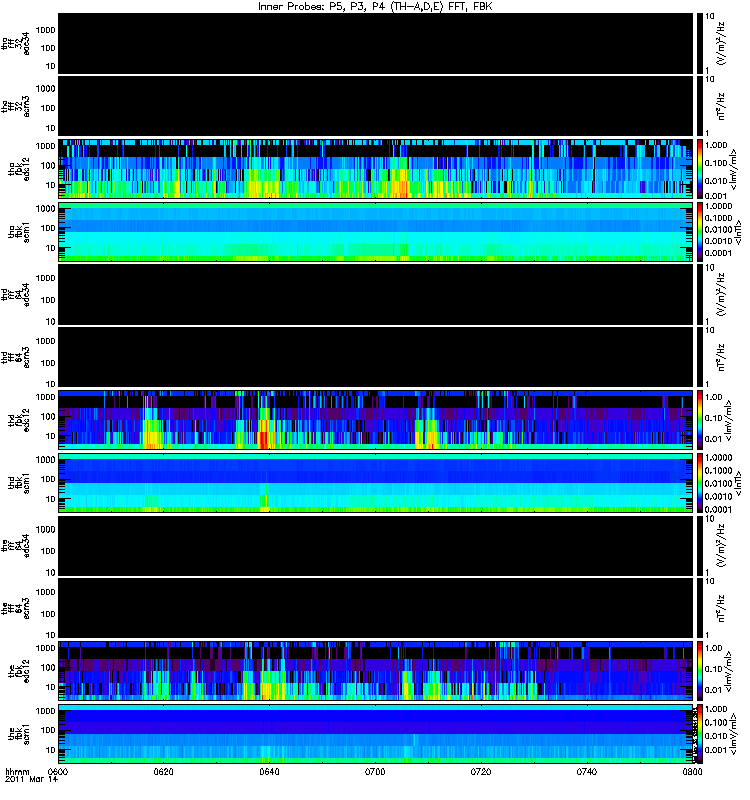
Task: Click the the fbk scm1 color bar
Action: (699, 734)
